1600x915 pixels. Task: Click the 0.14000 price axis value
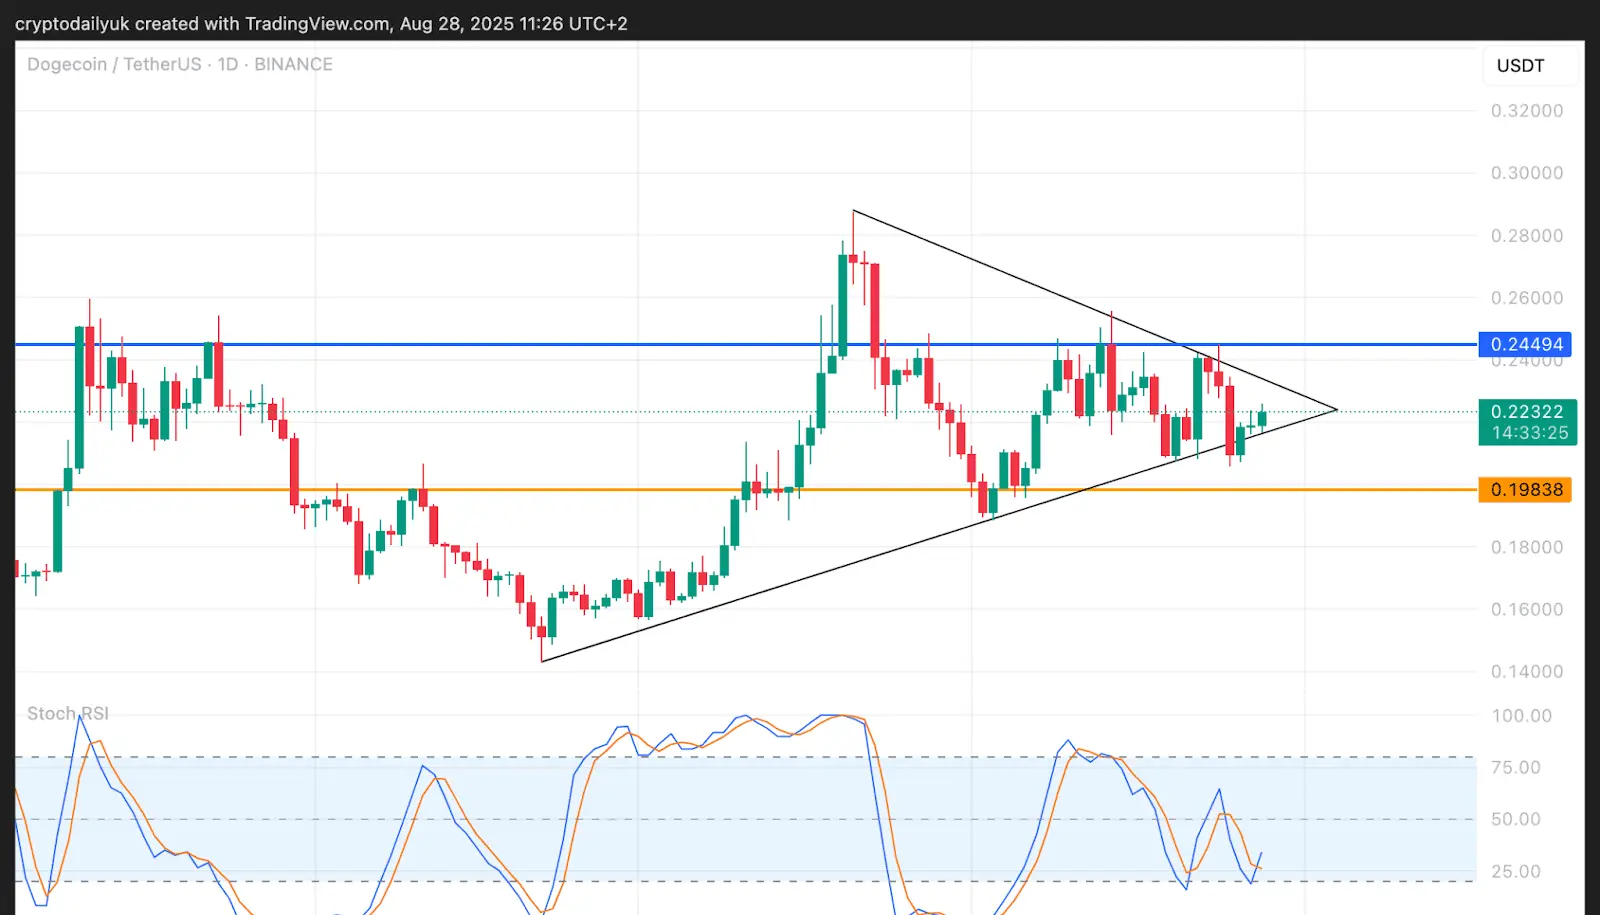[1527, 672]
